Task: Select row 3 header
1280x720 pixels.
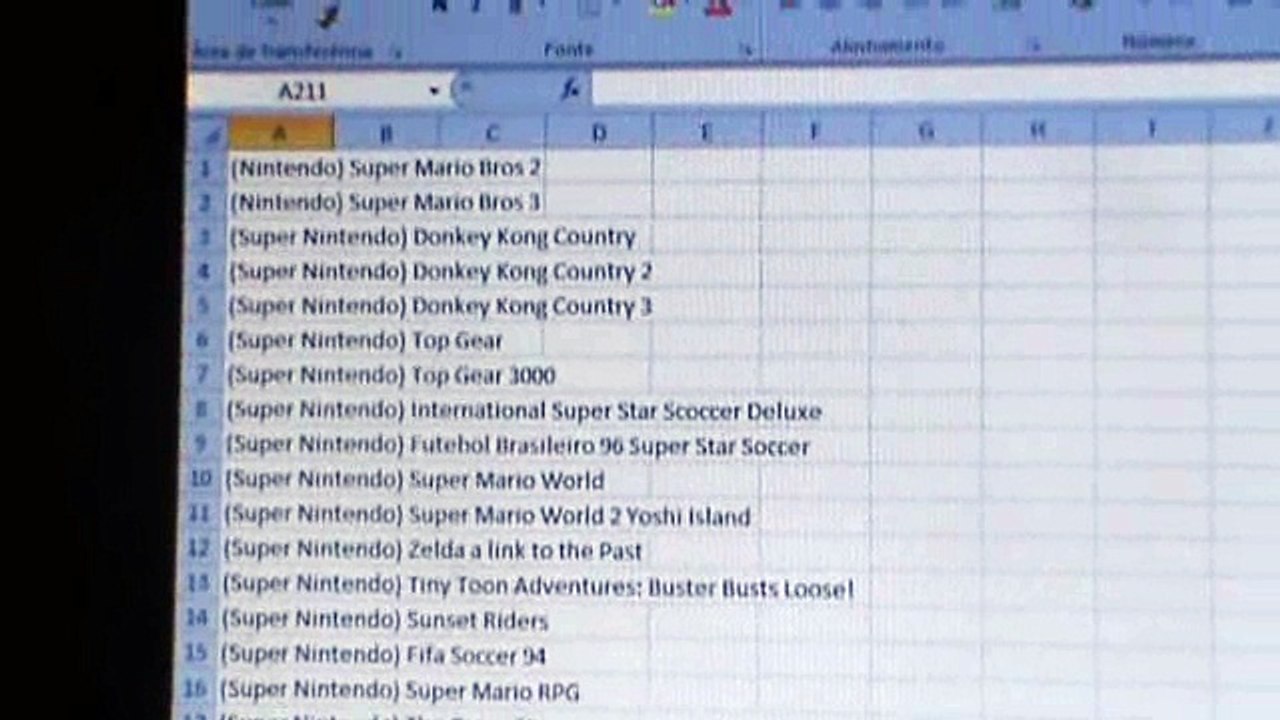Action: point(206,237)
